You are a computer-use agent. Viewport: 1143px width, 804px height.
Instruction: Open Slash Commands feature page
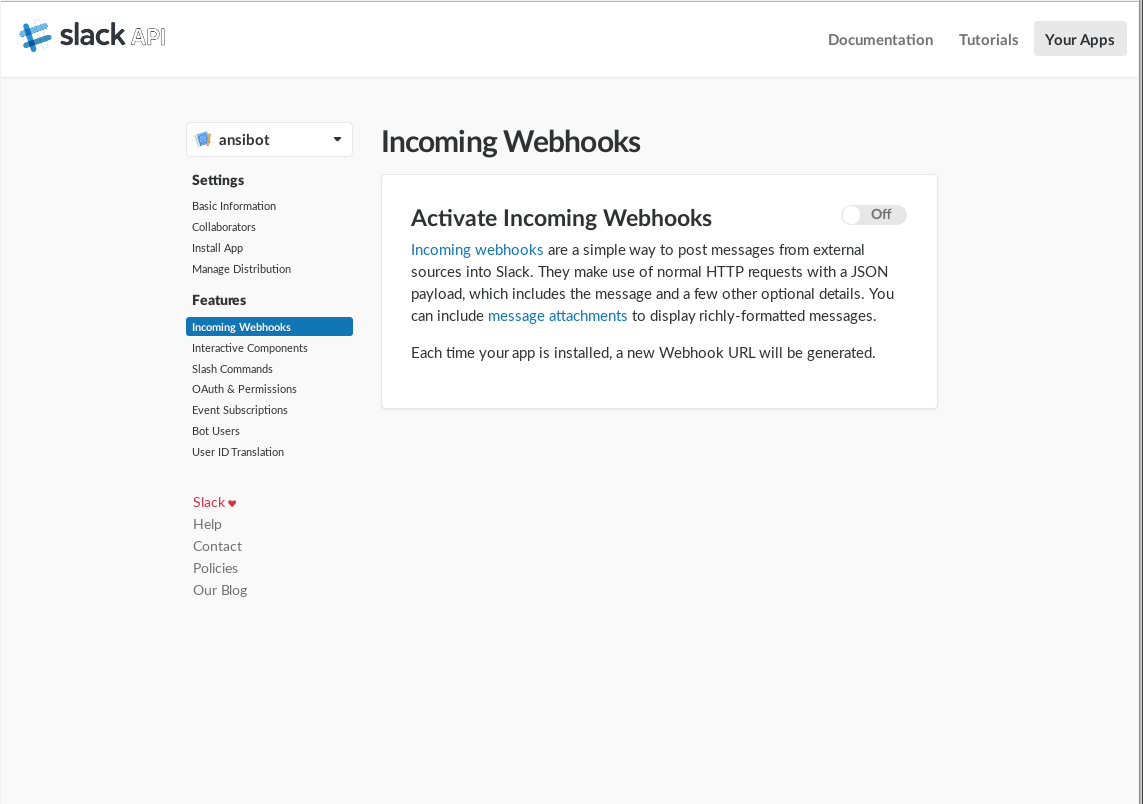(232, 369)
